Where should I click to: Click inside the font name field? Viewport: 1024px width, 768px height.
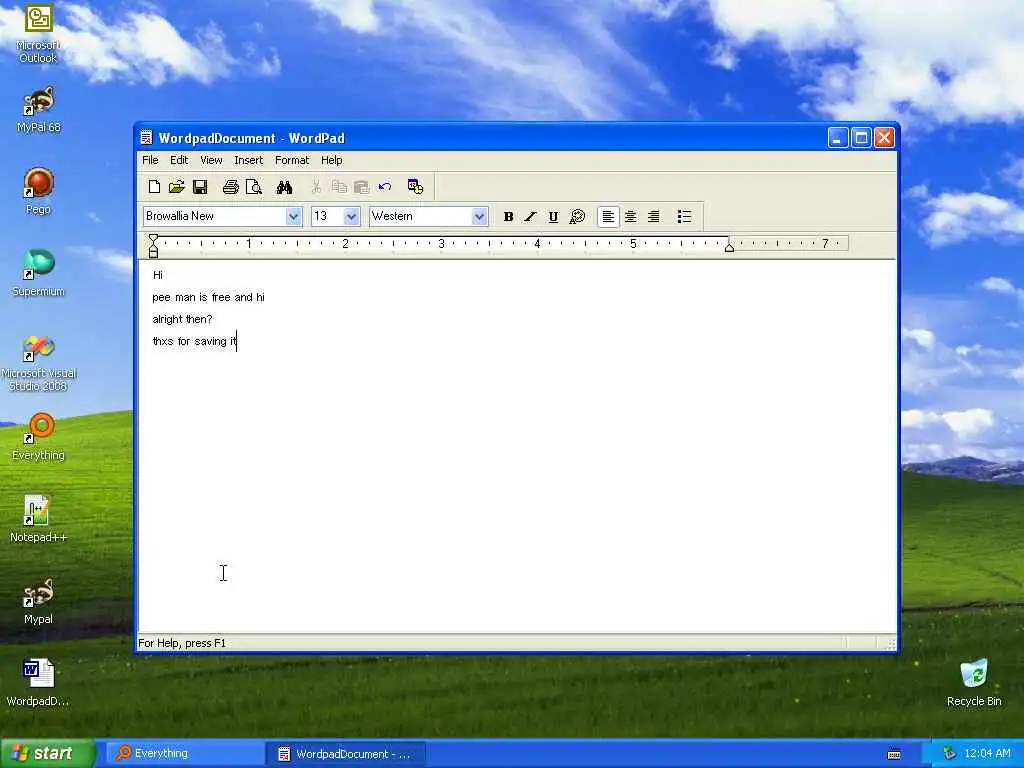coord(214,217)
